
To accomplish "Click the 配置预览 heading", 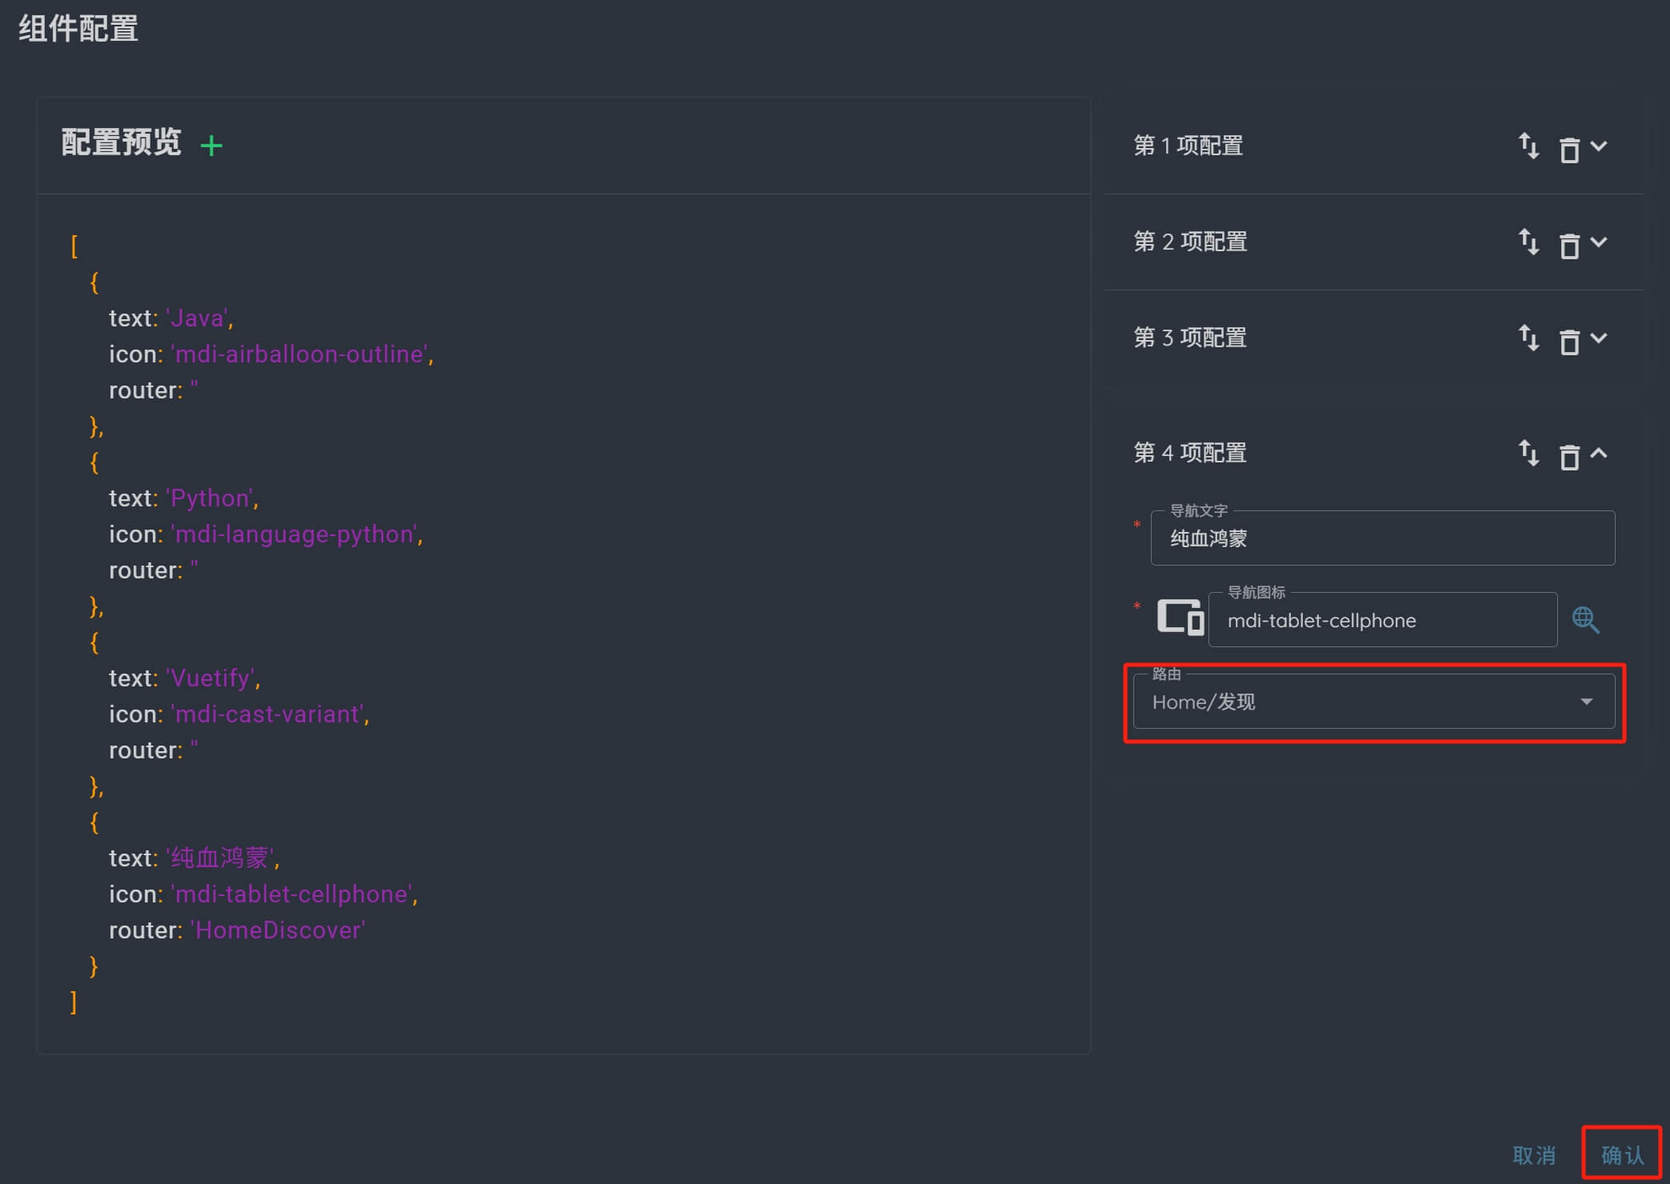I will coord(121,143).
